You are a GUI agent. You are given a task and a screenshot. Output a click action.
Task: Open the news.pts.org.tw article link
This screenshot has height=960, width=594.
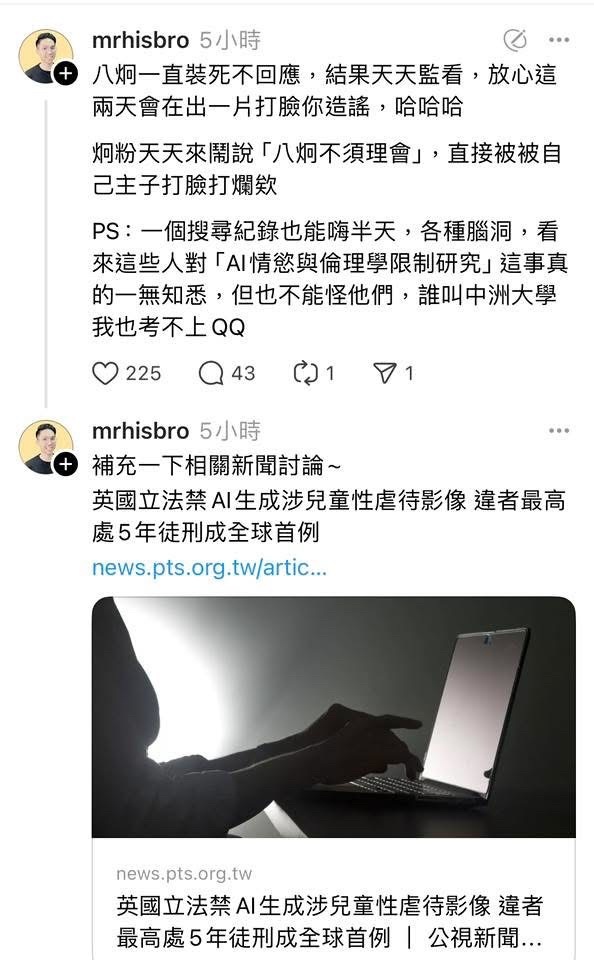pos(209,568)
